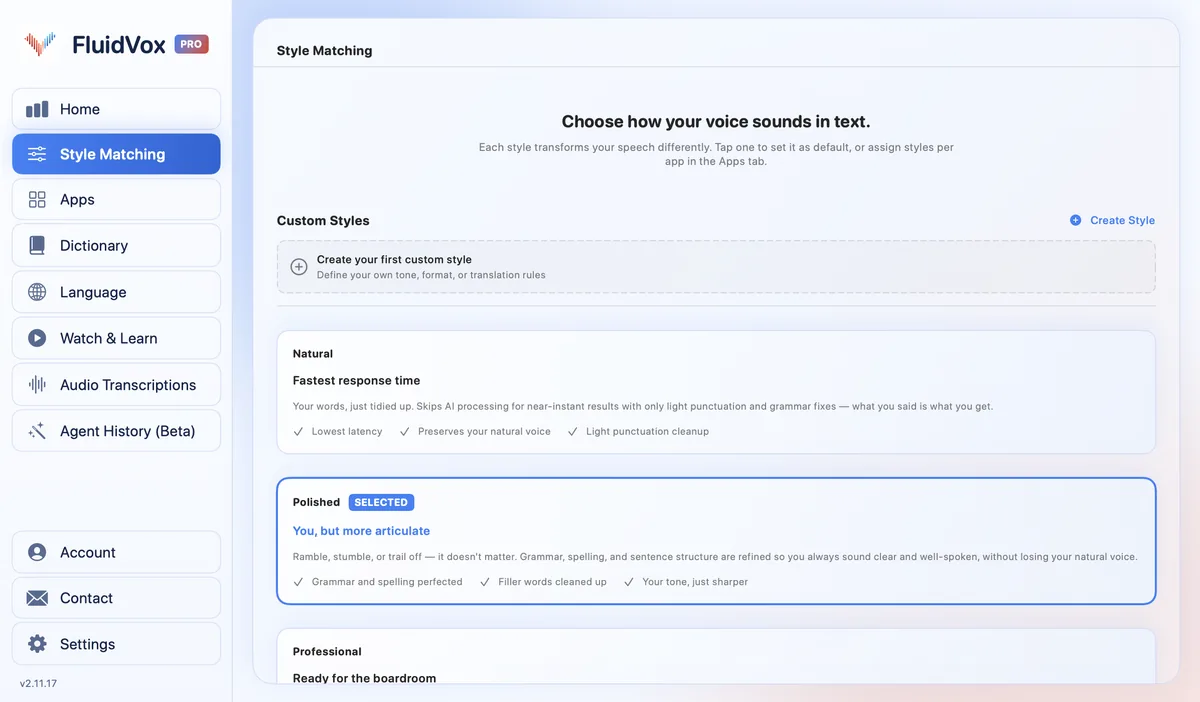This screenshot has width=1200, height=702.
Task: Open the Home section
Action: pyautogui.click(x=116, y=109)
